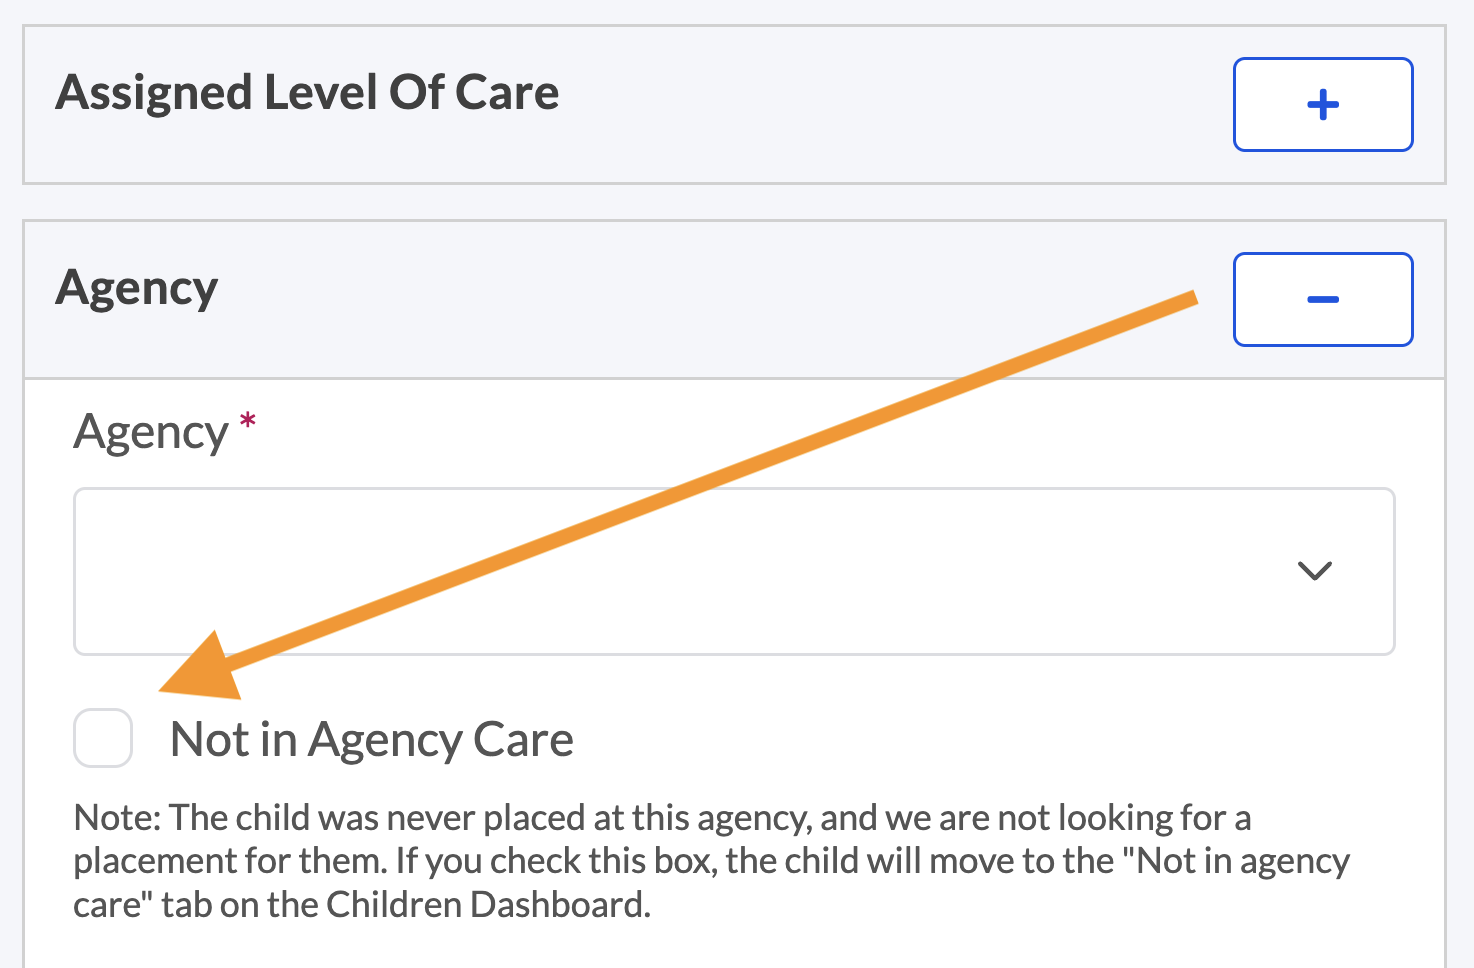Collapse the Agency section
The width and height of the screenshot is (1474, 968).
coord(1322,299)
